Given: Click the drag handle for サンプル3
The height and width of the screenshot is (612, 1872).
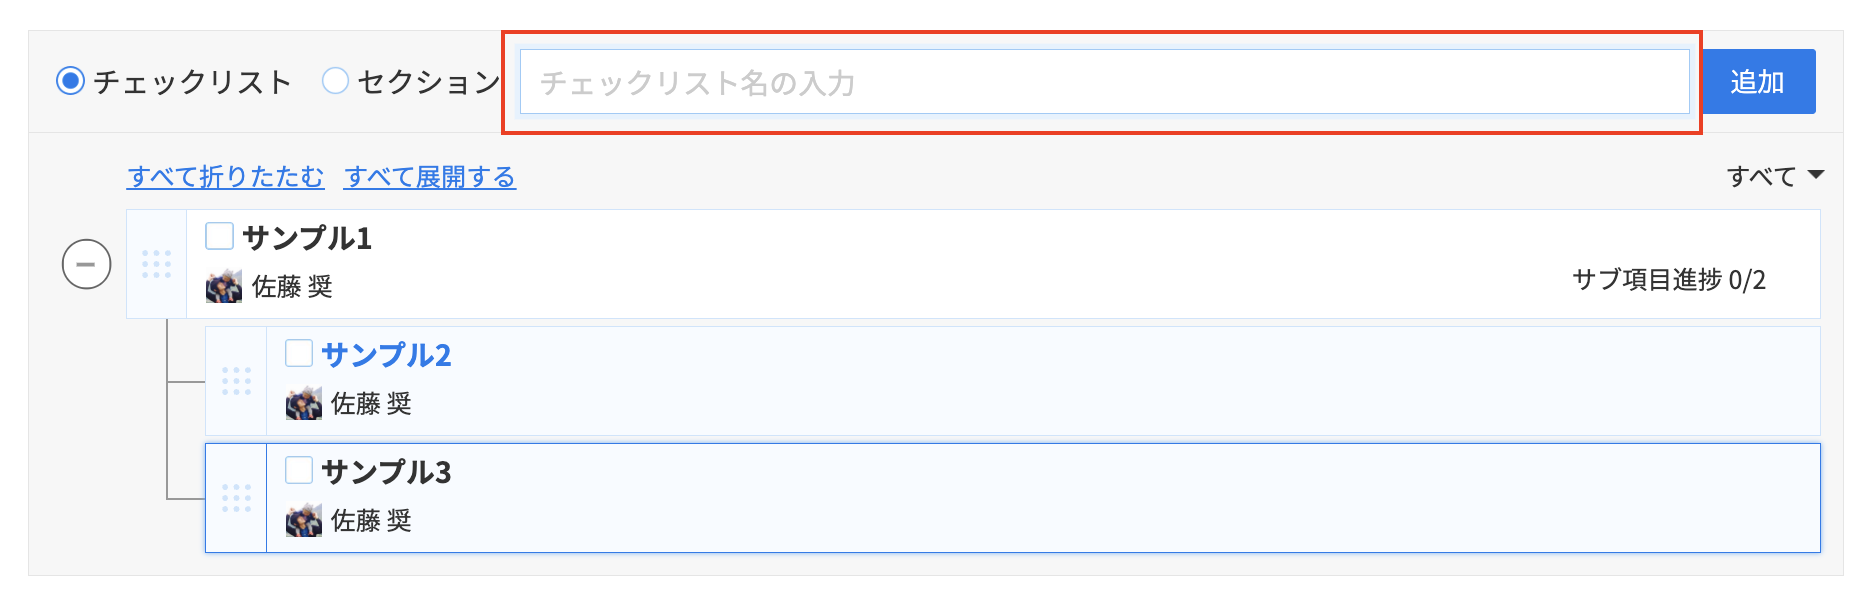Looking at the screenshot, I should point(236,498).
